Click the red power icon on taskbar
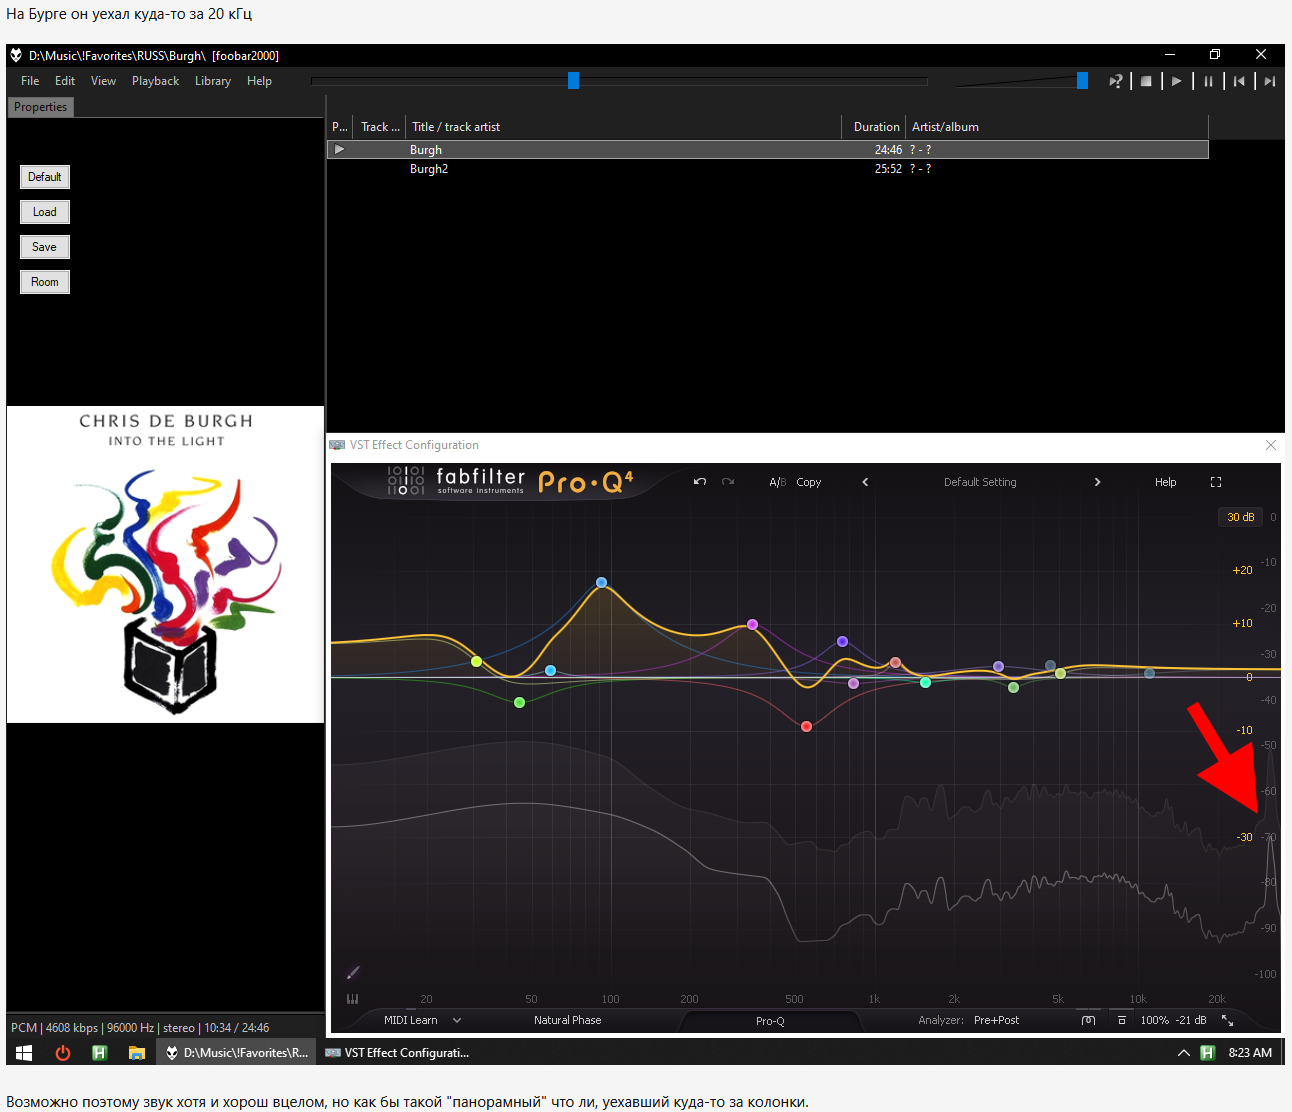This screenshot has width=1292, height=1112. tap(62, 1052)
